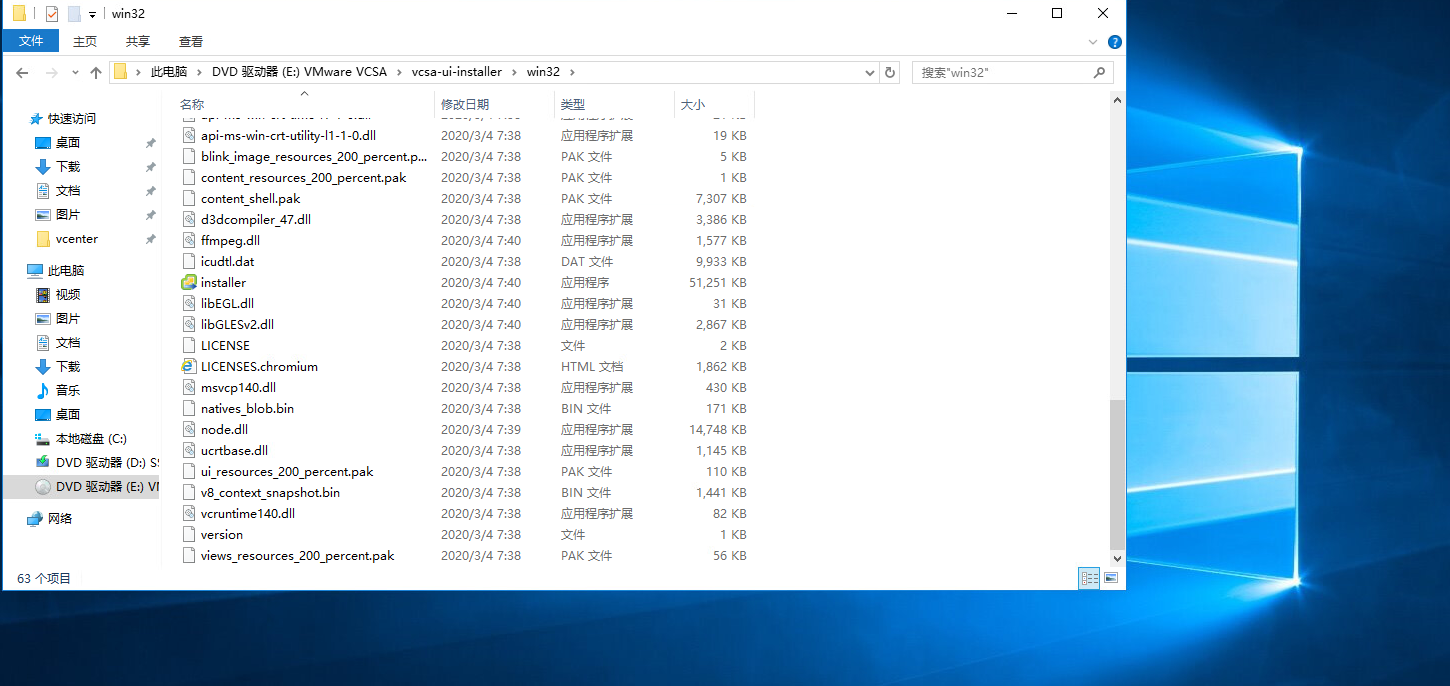The height and width of the screenshot is (686, 1450).
Task: Select the v8_context_snapshot.bin file name
Action: [270, 492]
